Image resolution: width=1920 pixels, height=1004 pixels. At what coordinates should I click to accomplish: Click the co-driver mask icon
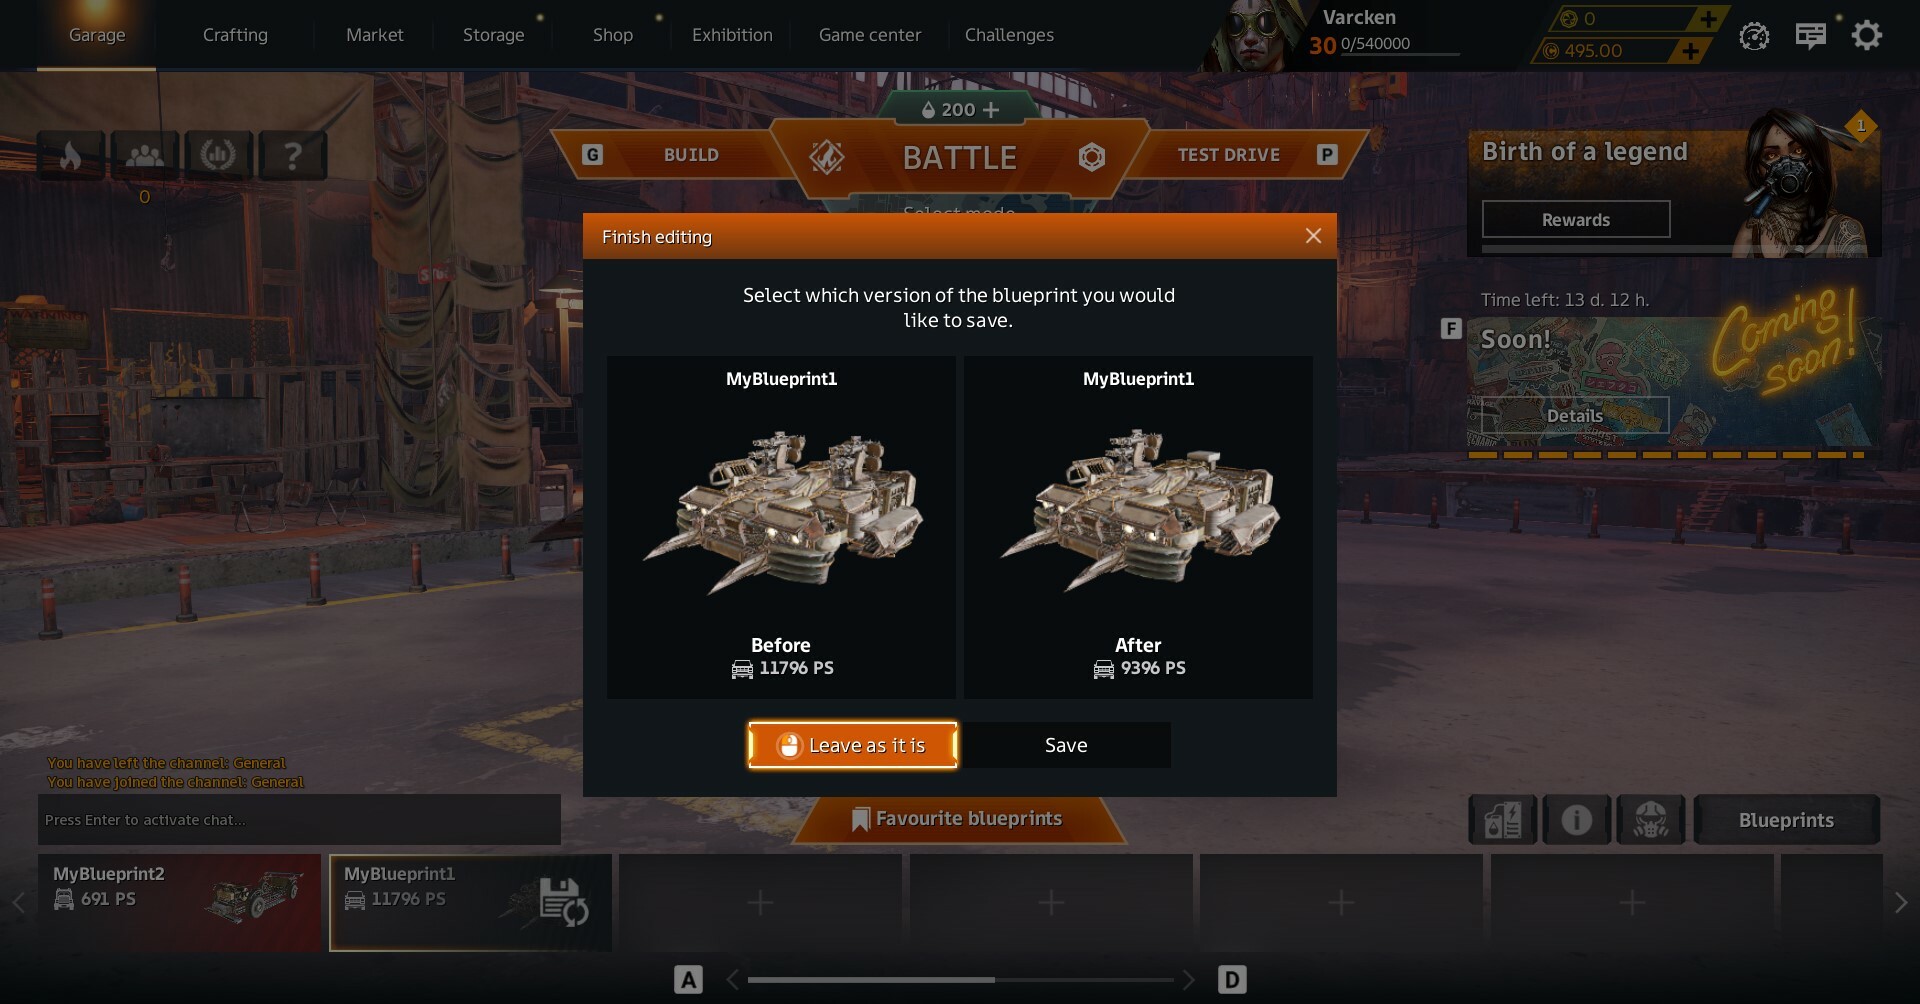1650,820
